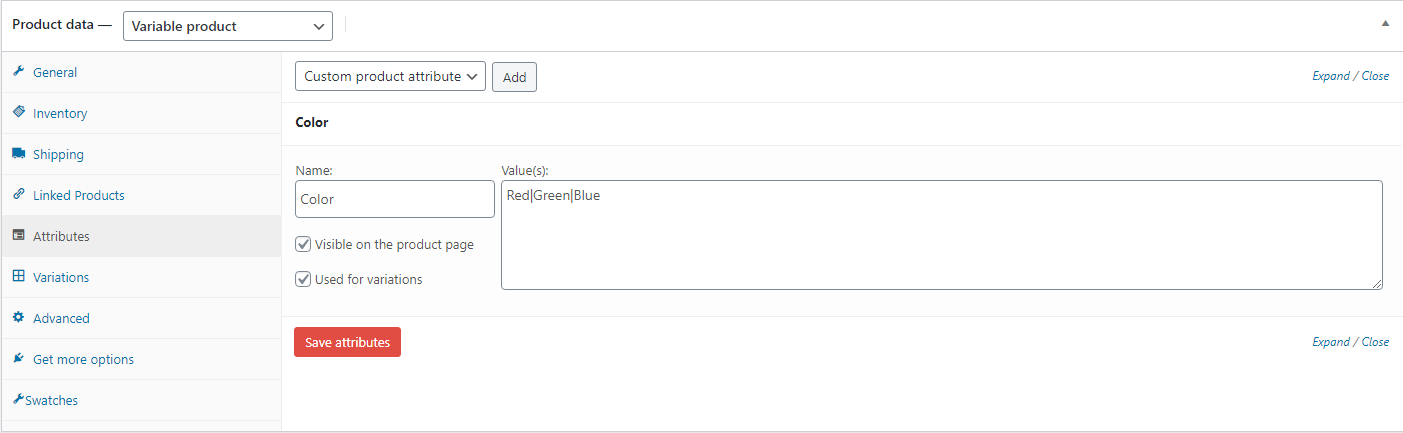
Task: Collapse the Product data panel arrow
Action: point(1385,23)
